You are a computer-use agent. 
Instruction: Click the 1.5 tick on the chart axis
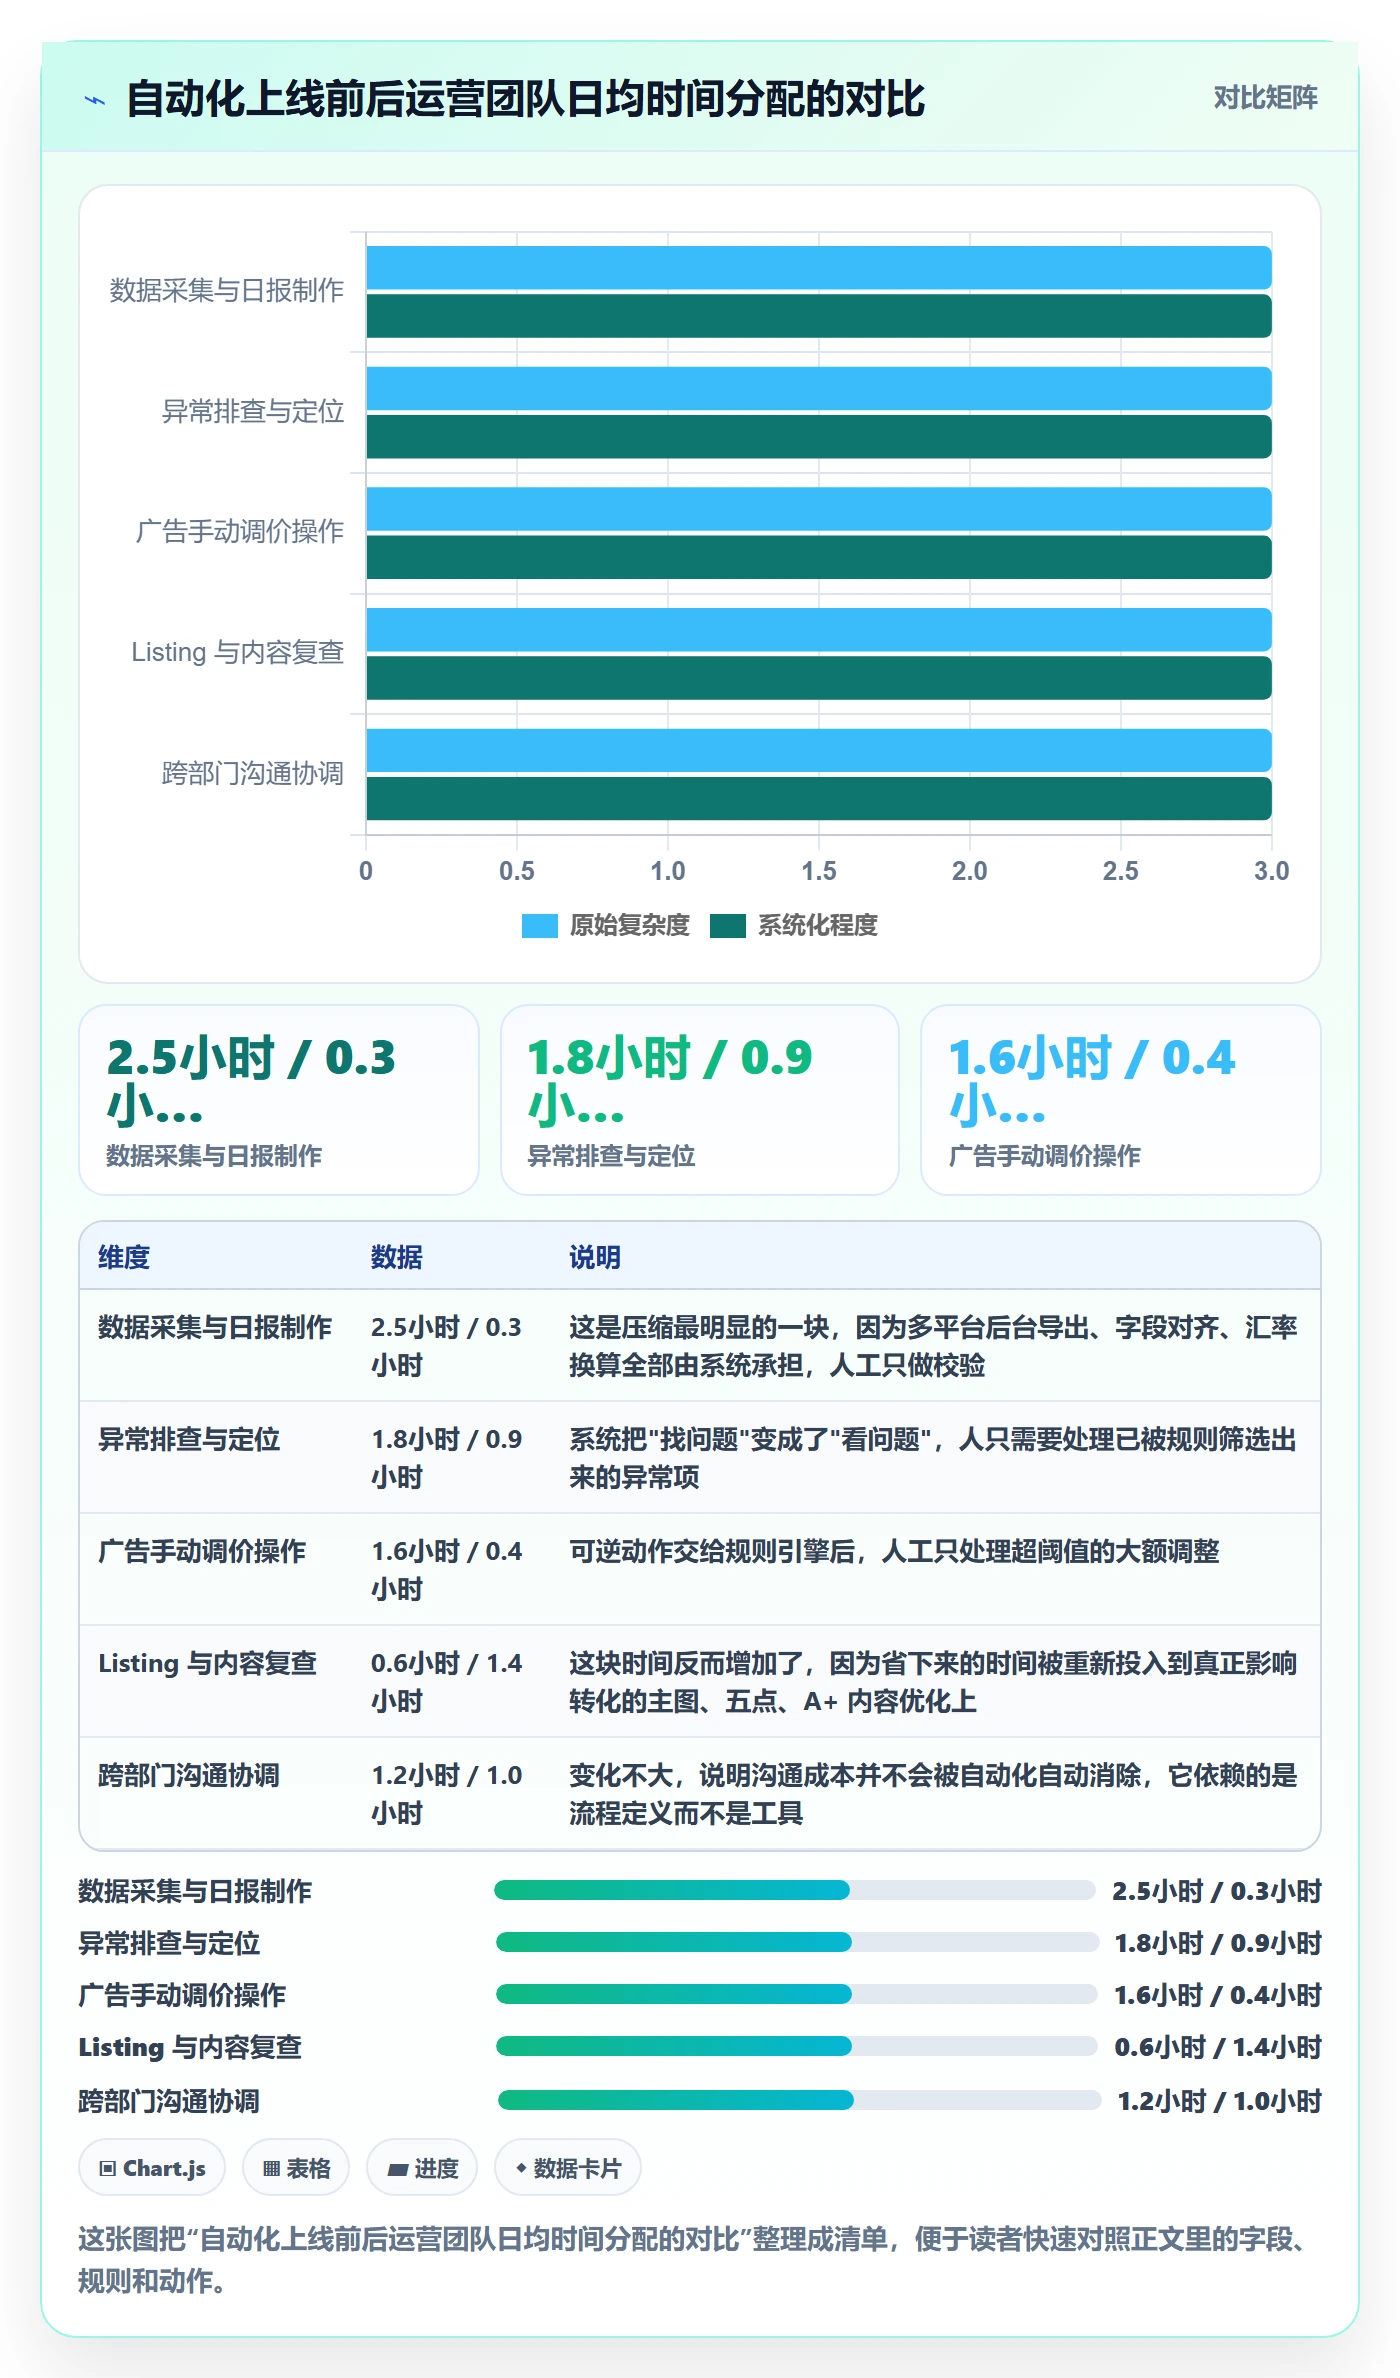point(819,871)
